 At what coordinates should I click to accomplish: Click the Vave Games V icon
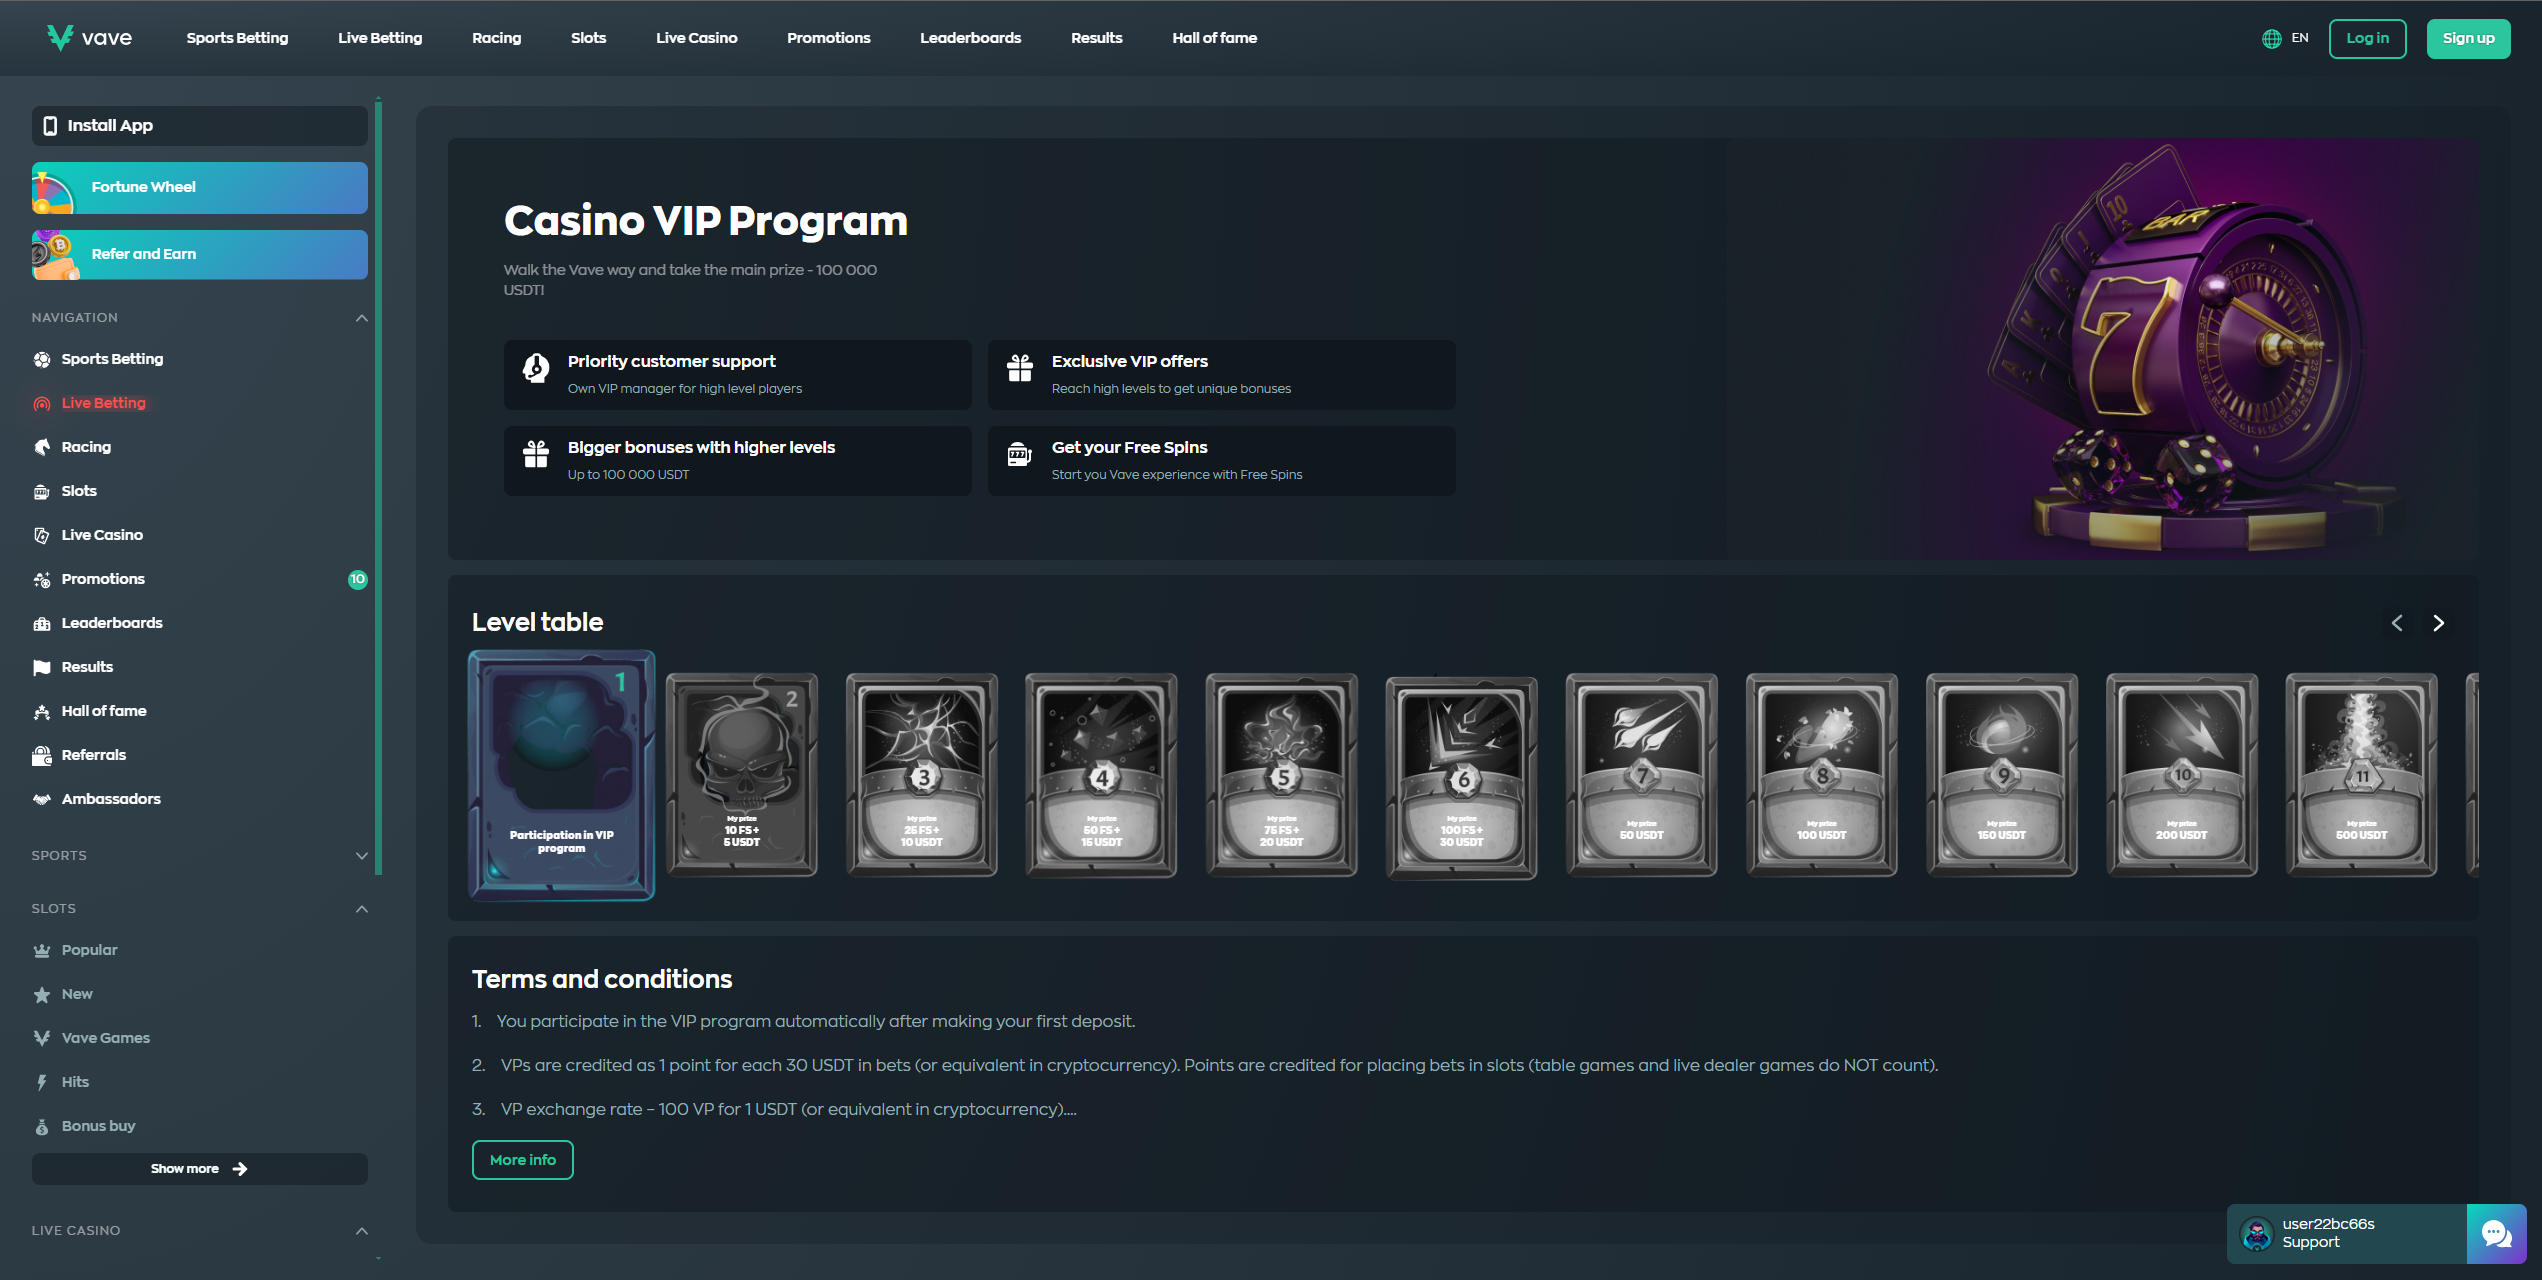click(42, 1039)
